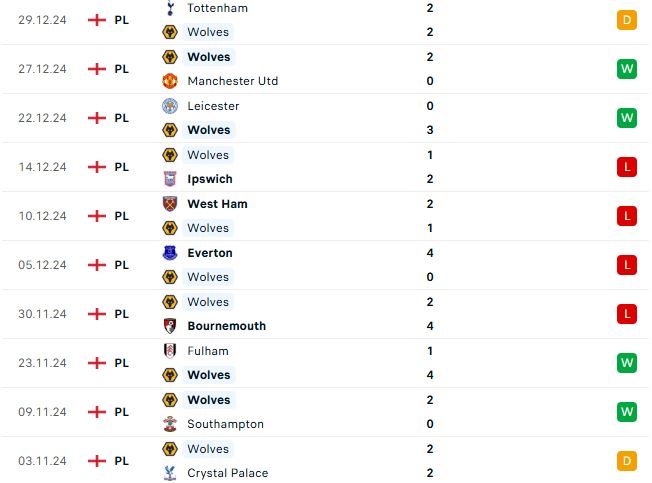
Task: Click the England flag on the 09.11.24 row
Action: [97, 412]
